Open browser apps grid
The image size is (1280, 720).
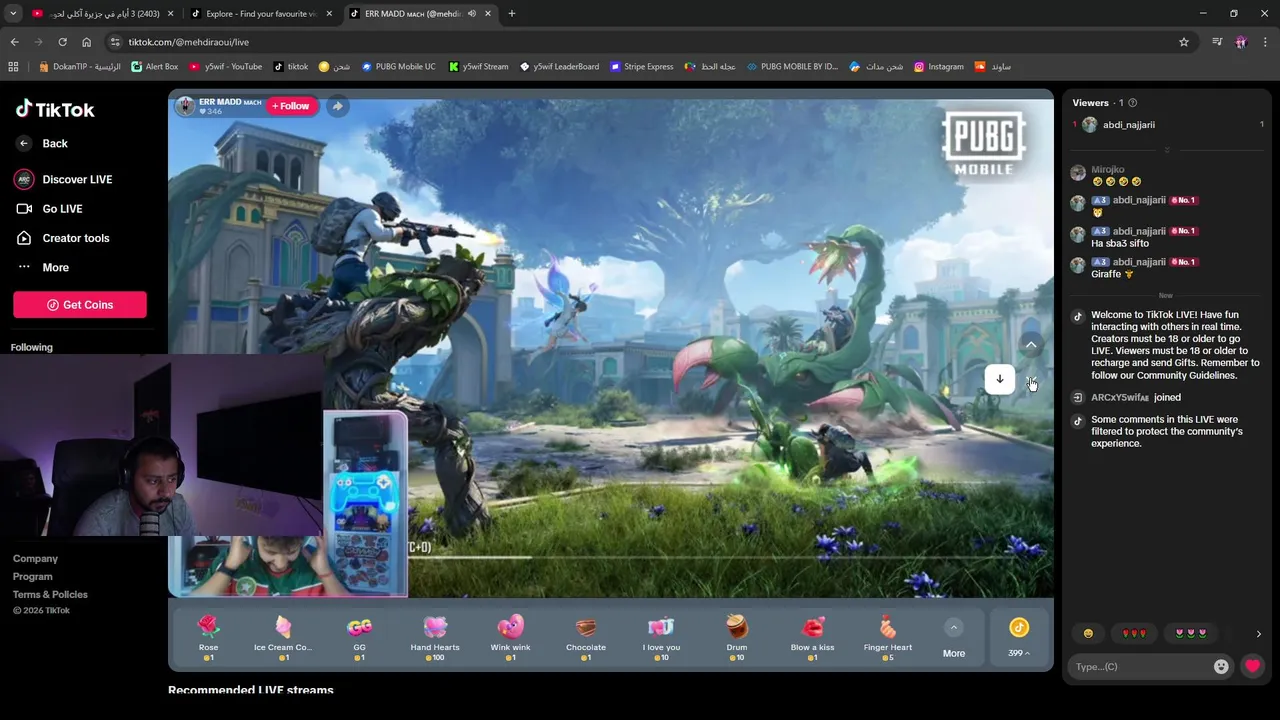[x=13, y=67]
